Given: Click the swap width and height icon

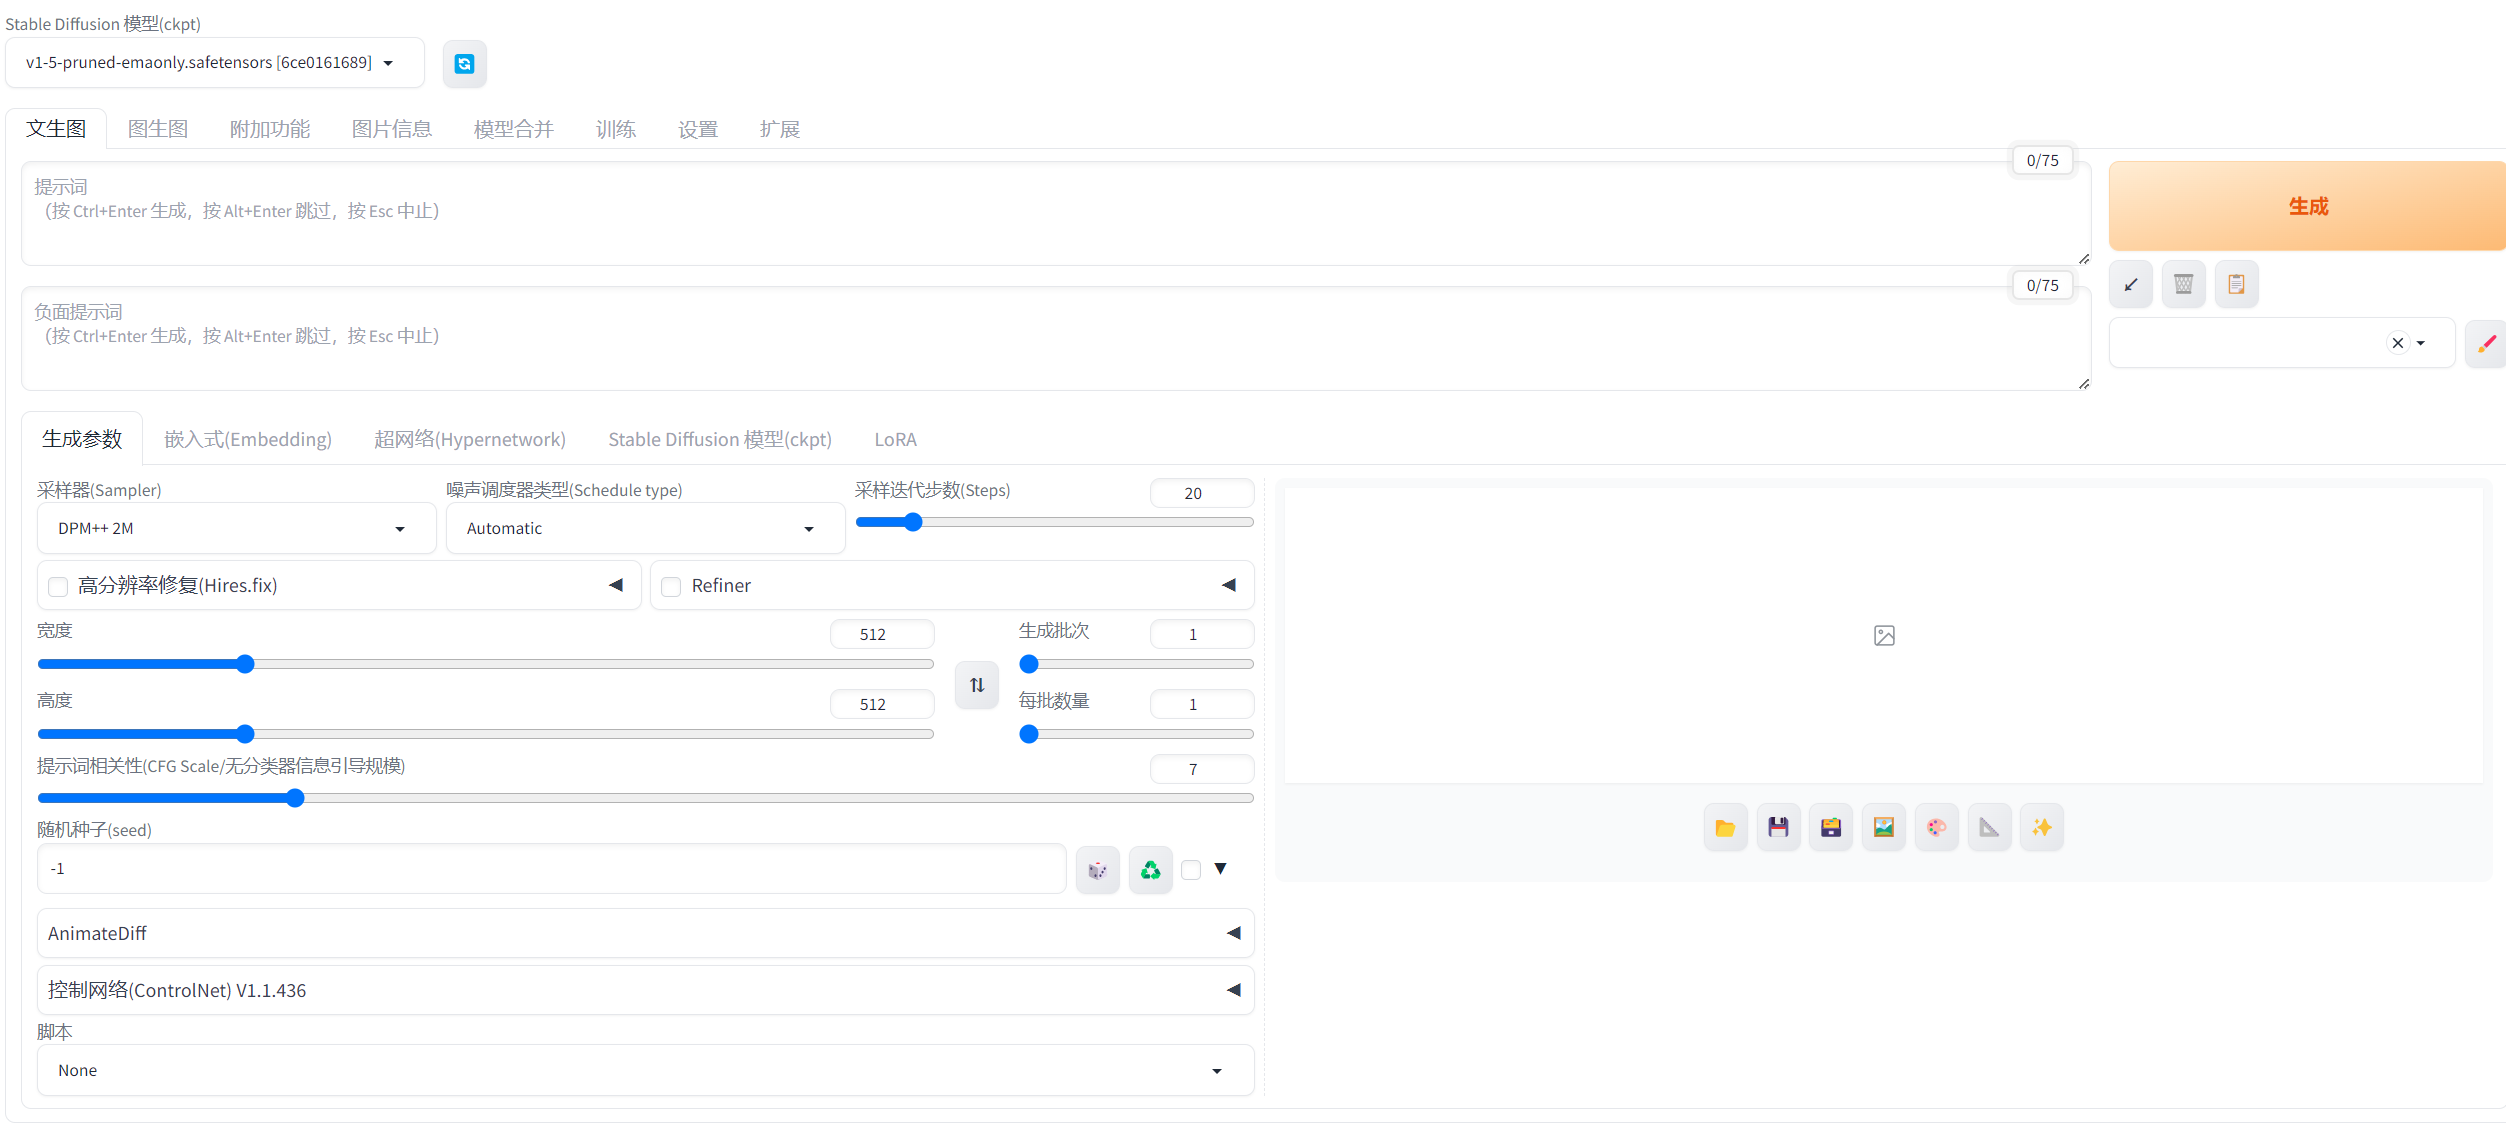Looking at the screenshot, I should (x=976, y=685).
